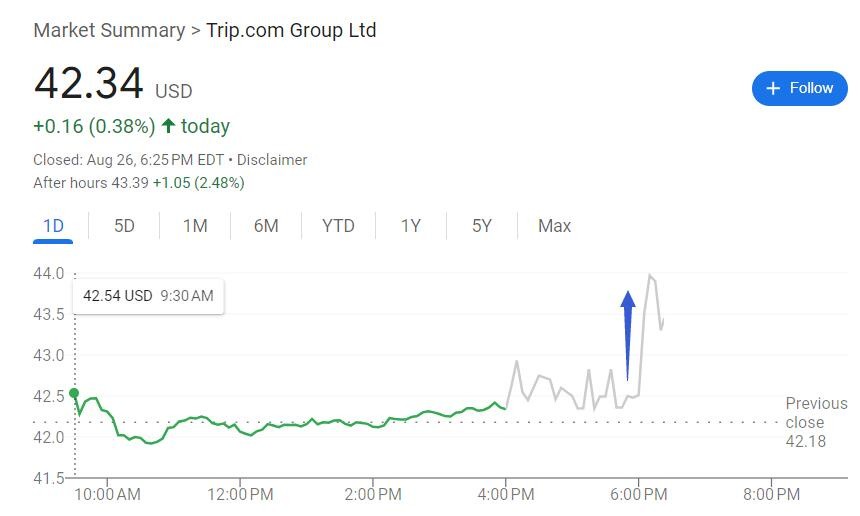Screen dimensions: 860x516
Task: Click the Trip.com Group Ltd title
Action: pos(291,30)
